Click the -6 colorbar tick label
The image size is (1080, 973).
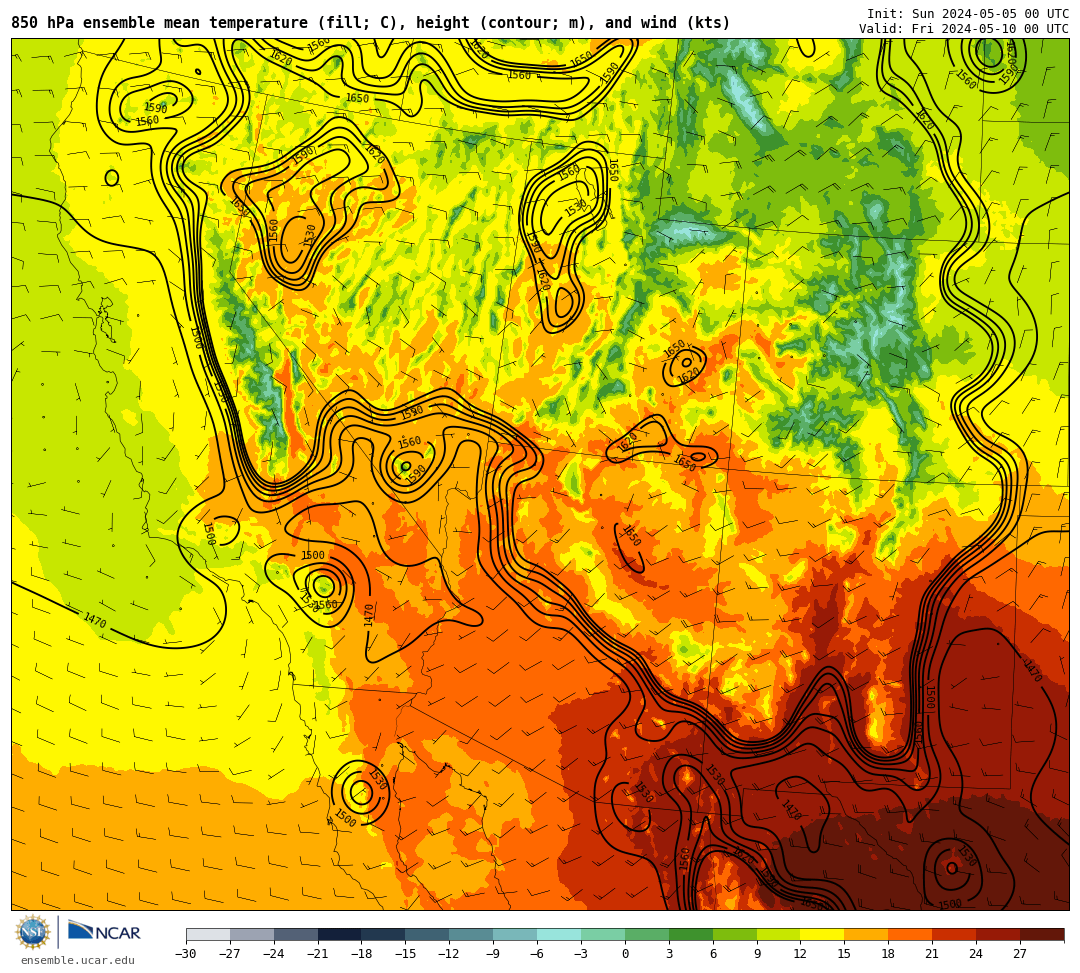(x=537, y=954)
